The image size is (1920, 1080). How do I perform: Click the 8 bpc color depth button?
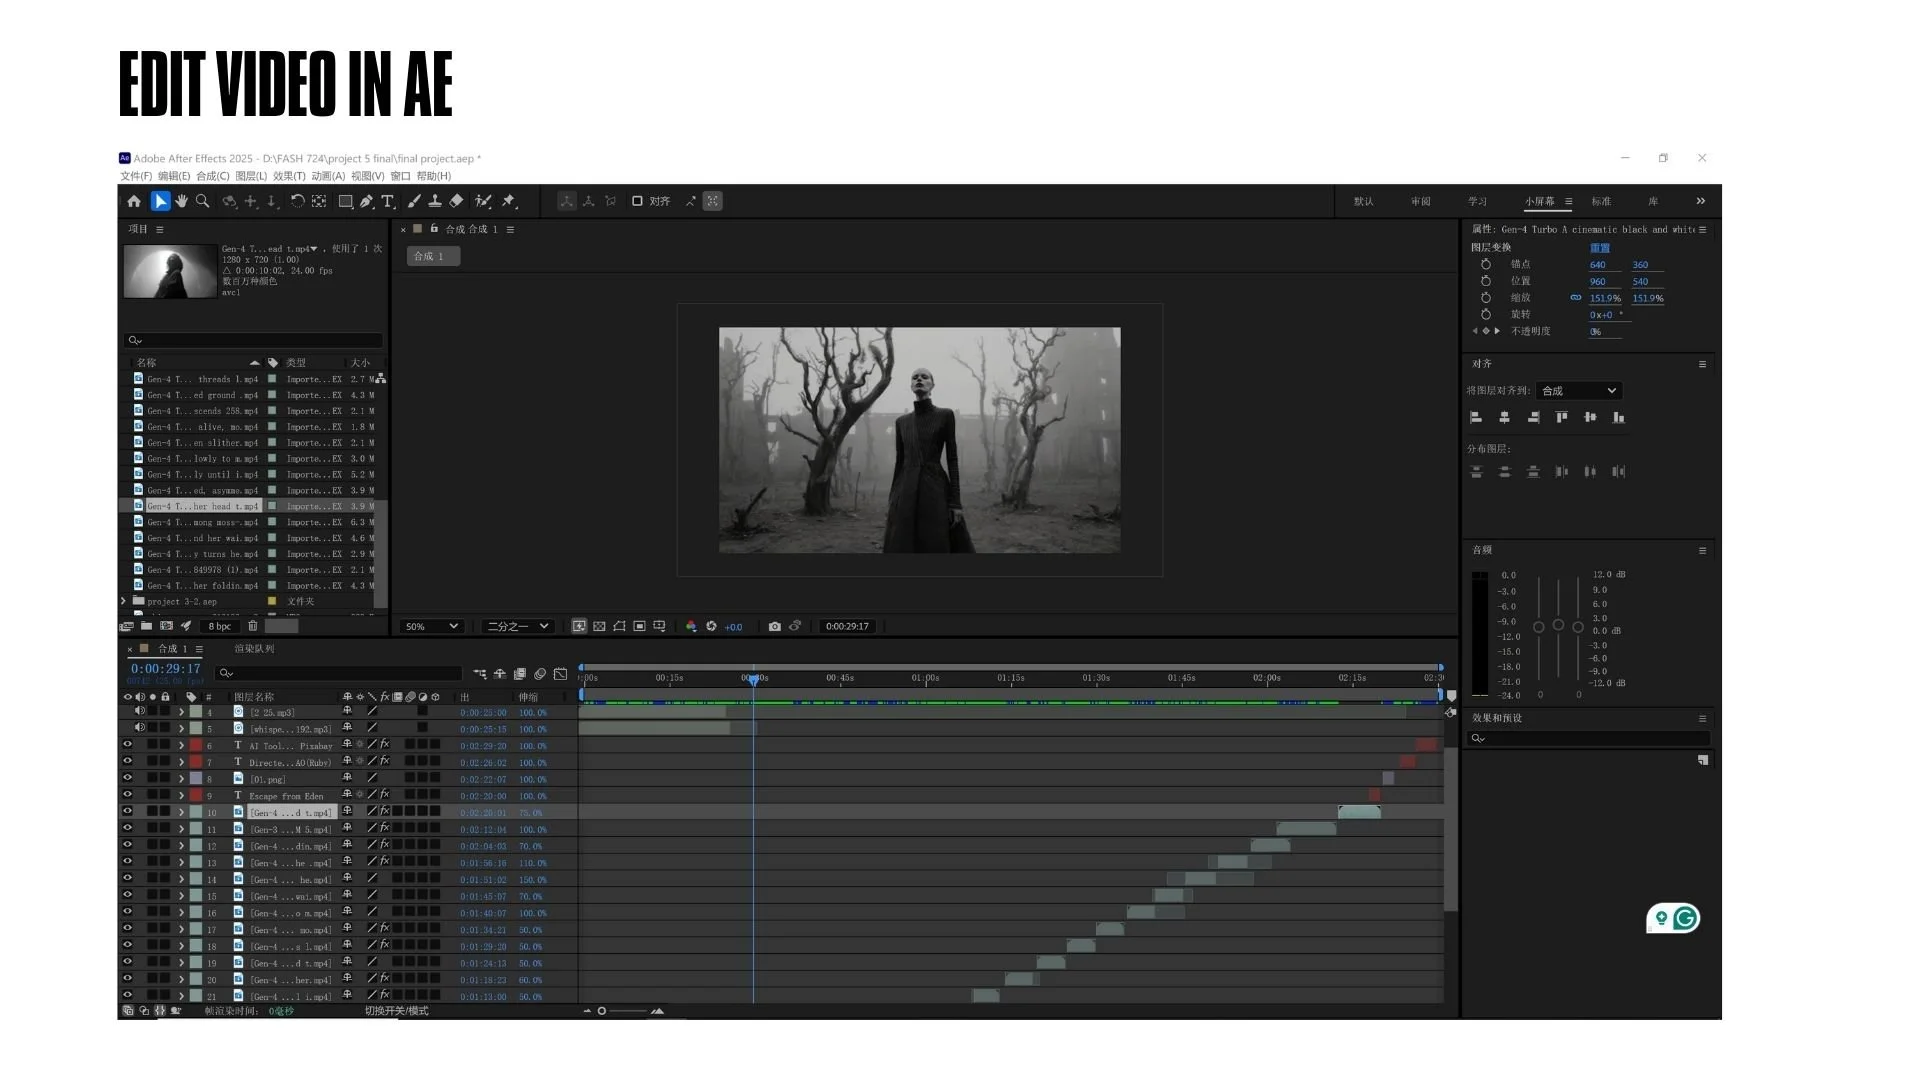(x=220, y=626)
